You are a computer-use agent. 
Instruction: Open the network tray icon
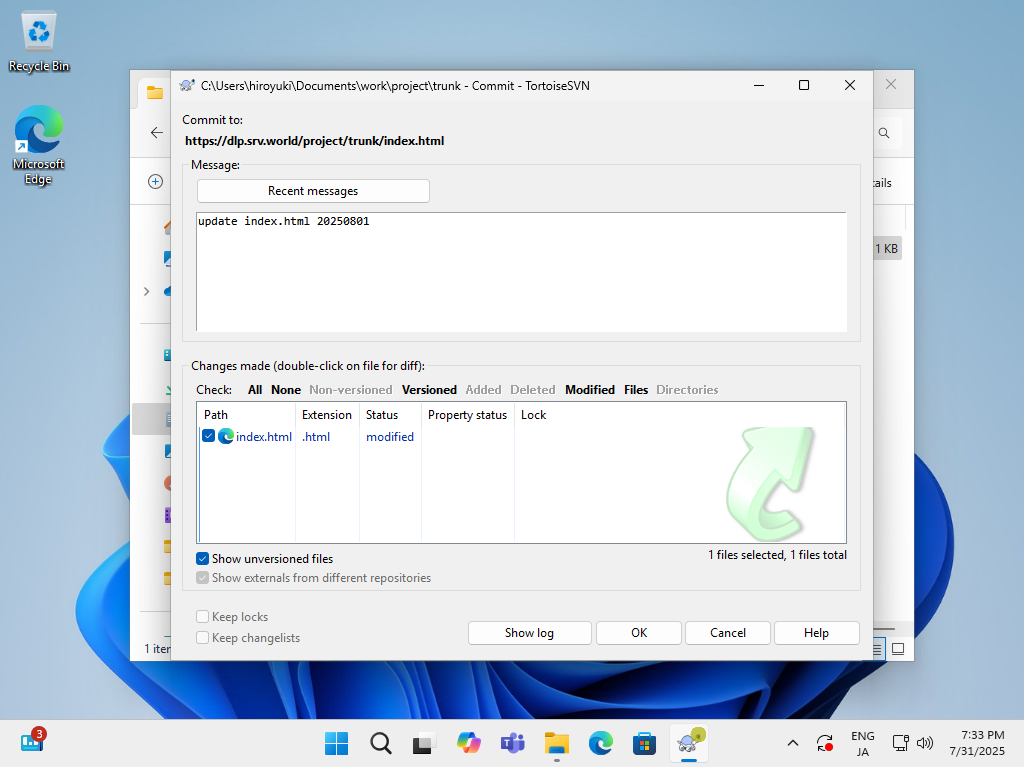[901, 743]
